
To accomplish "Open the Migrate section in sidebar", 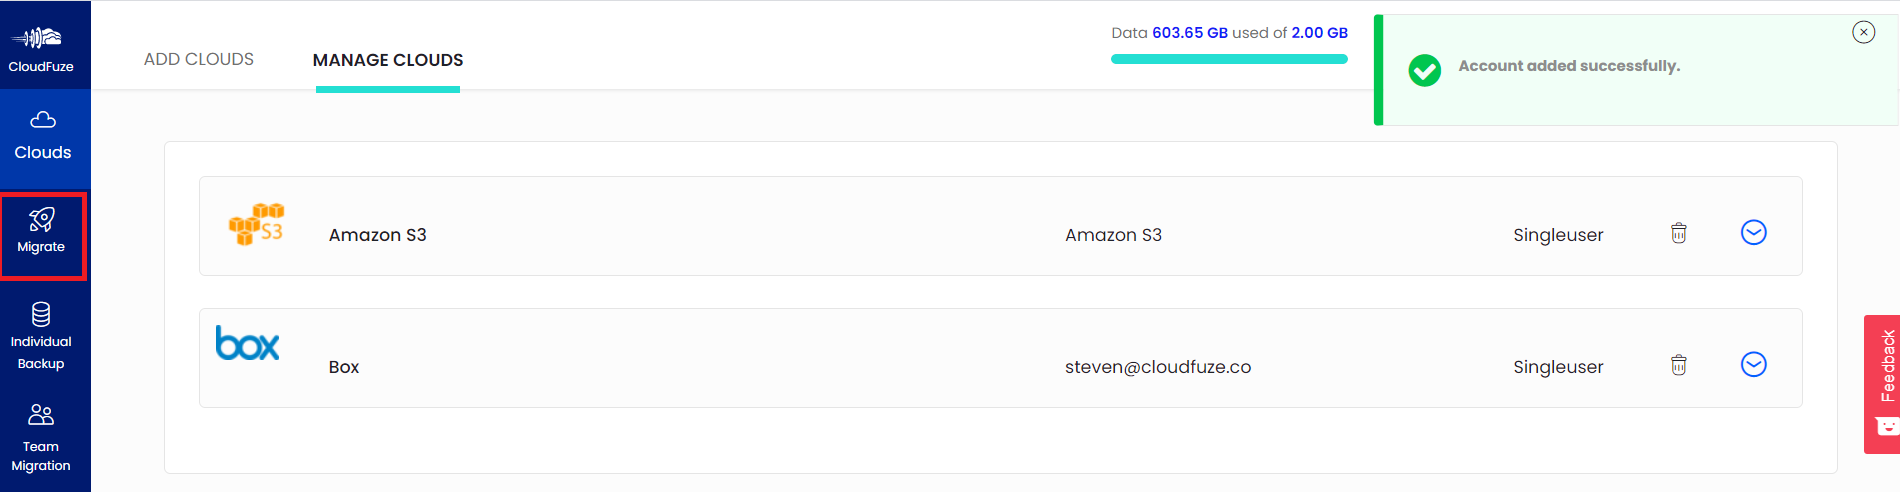I will [x=42, y=234].
